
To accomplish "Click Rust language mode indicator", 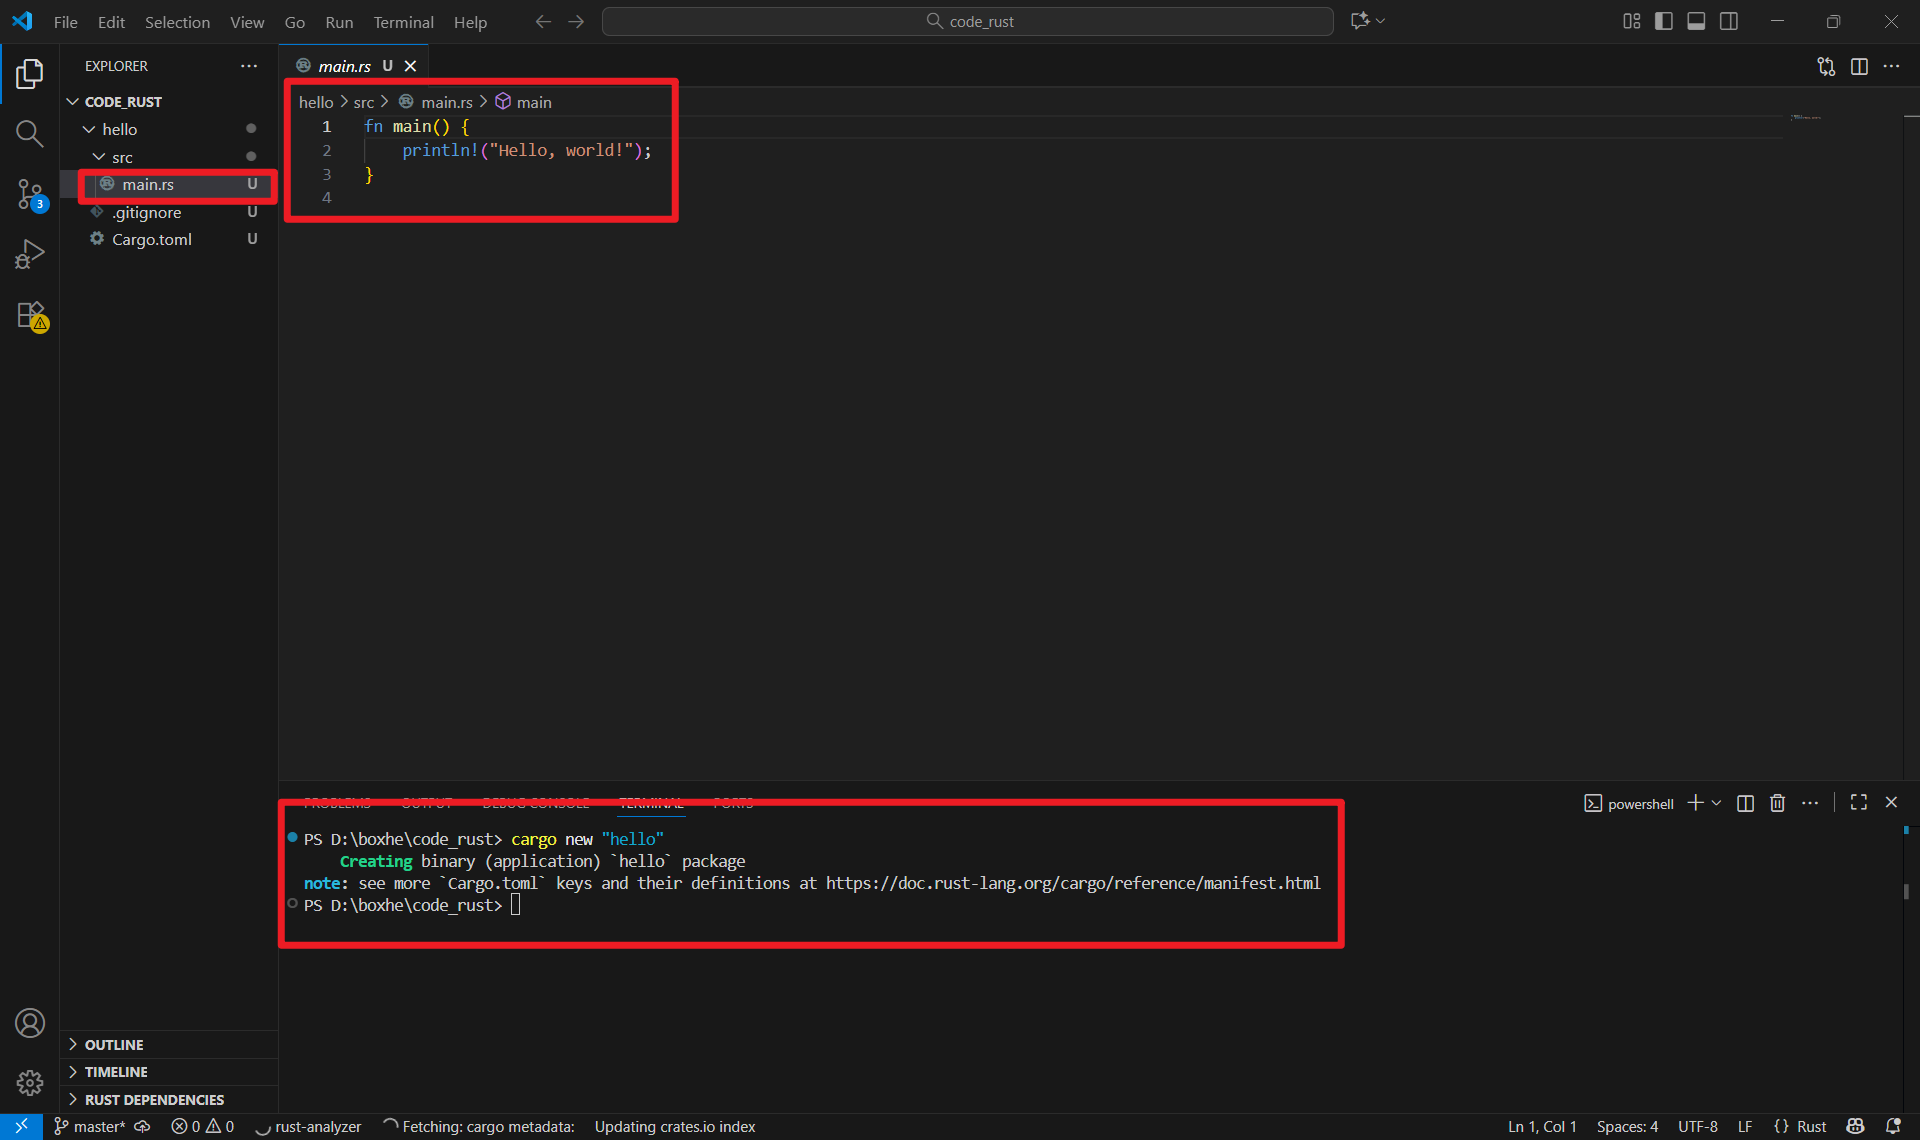I will pyautogui.click(x=1811, y=1126).
